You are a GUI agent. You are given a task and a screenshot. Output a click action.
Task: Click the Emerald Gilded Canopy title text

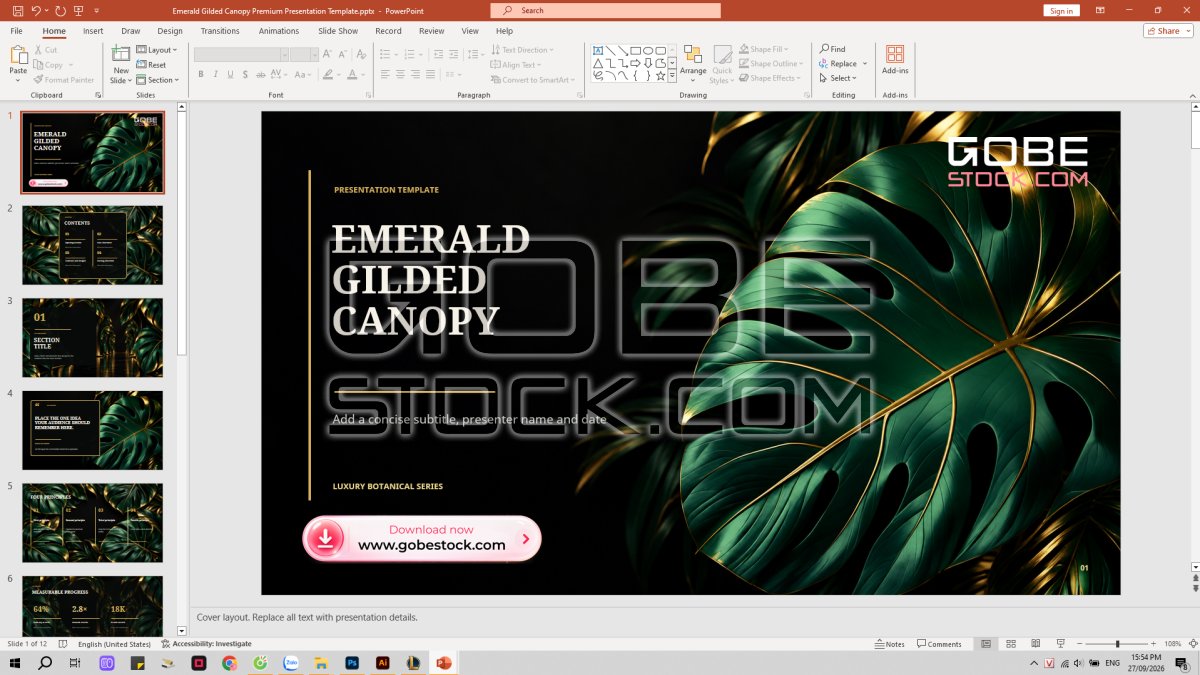point(430,279)
